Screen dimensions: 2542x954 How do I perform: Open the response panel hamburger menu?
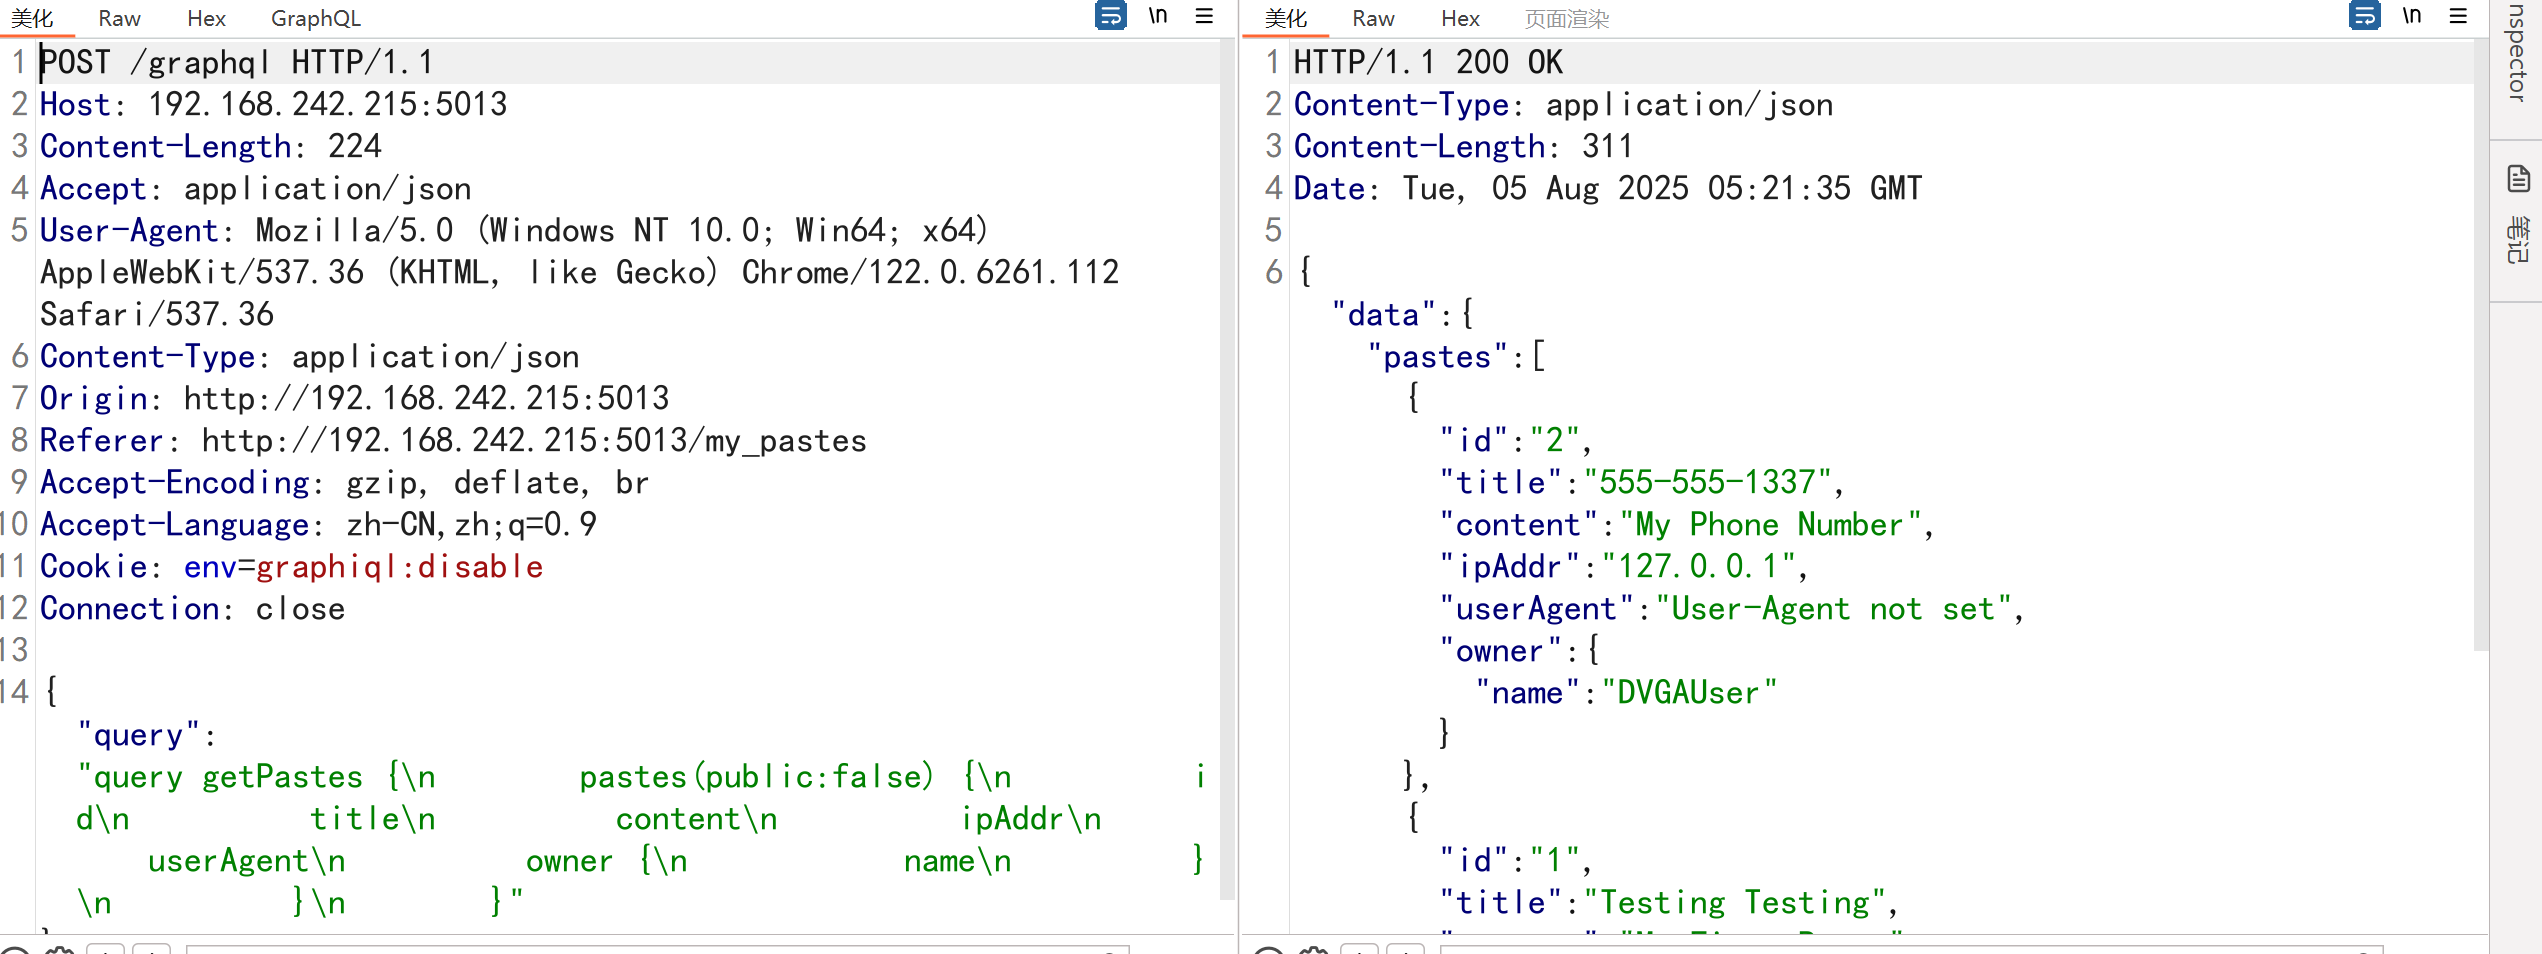[2458, 16]
